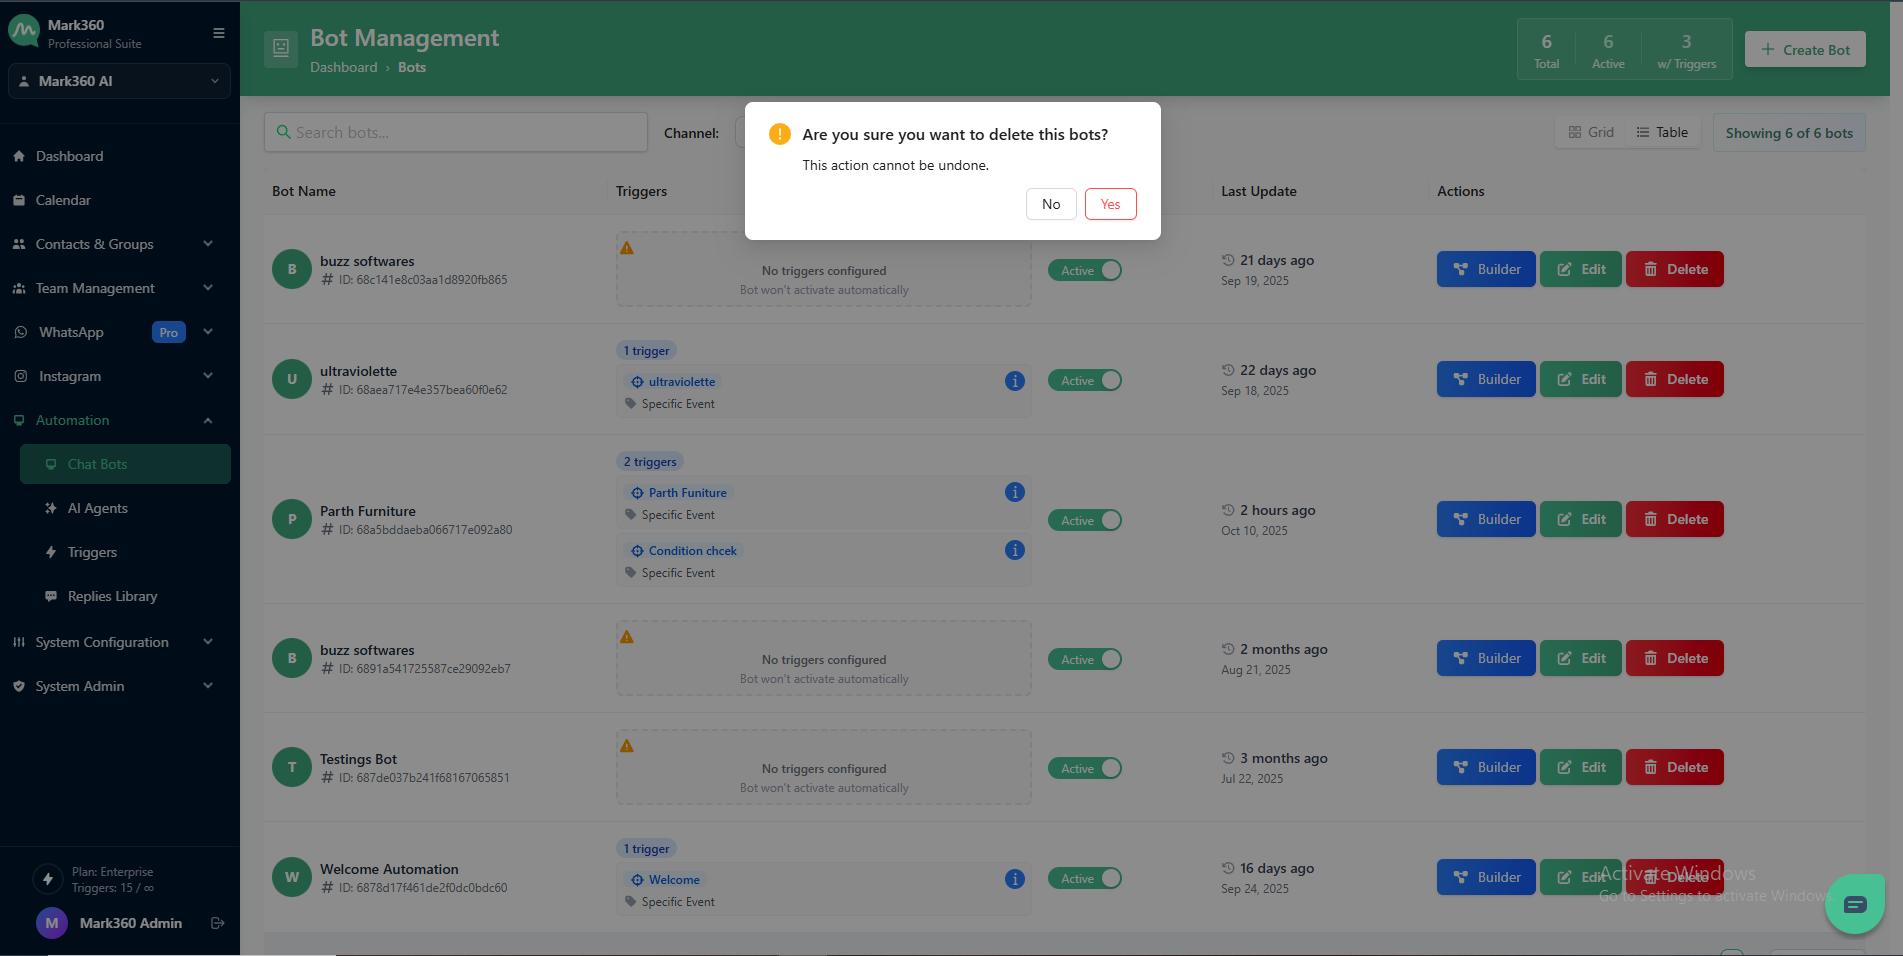Image resolution: width=1903 pixels, height=956 pixels.
Task: Click info icon for Welcome trigger
Action: point(1014,879)
